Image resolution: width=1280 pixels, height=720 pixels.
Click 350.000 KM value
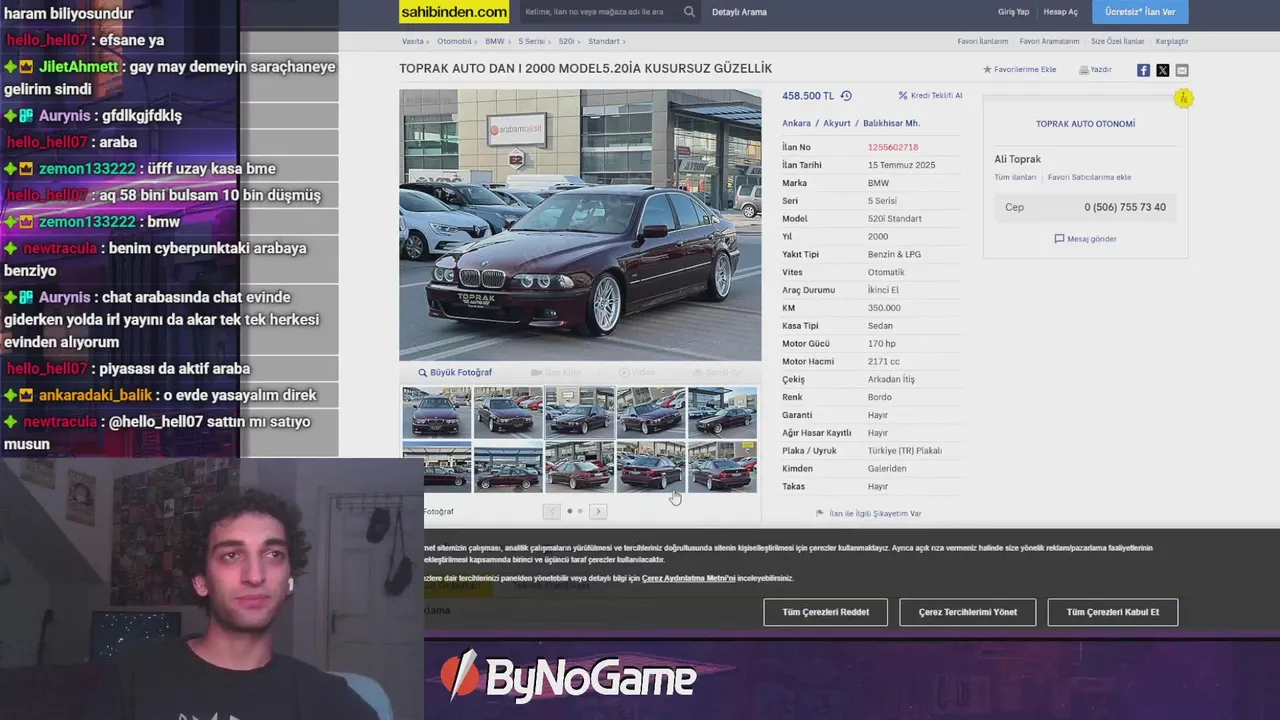click(884, 308)
